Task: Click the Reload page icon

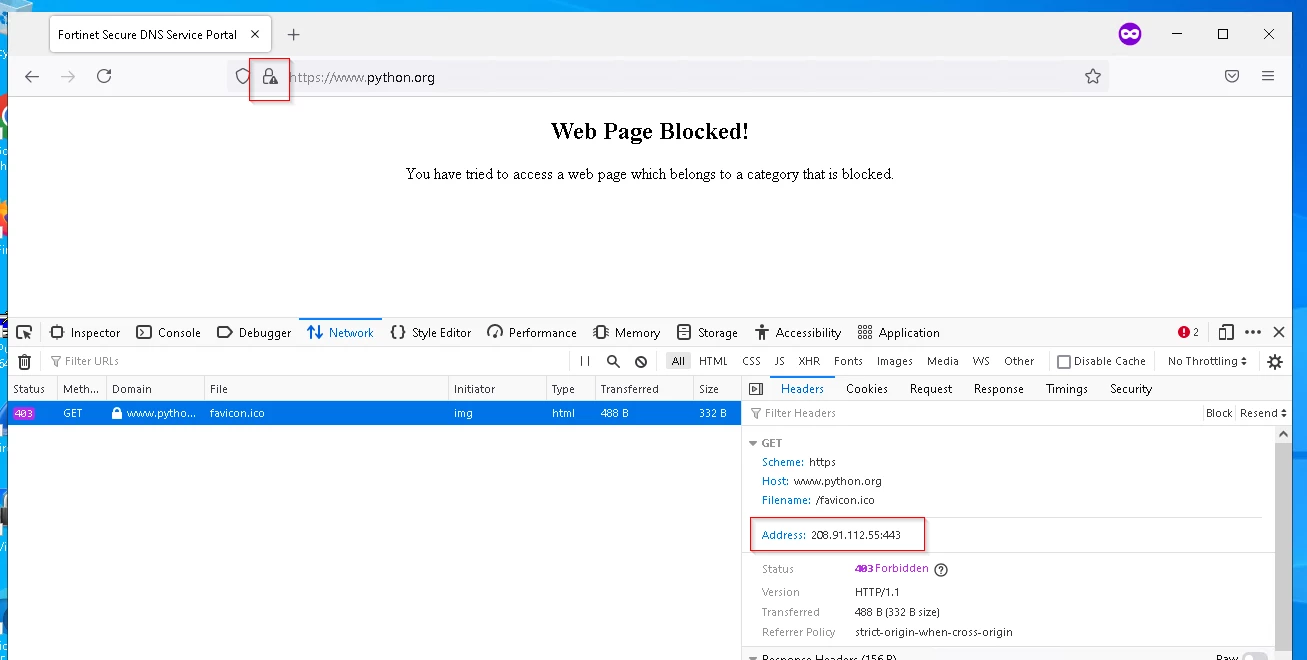Action: pos(104,76)
